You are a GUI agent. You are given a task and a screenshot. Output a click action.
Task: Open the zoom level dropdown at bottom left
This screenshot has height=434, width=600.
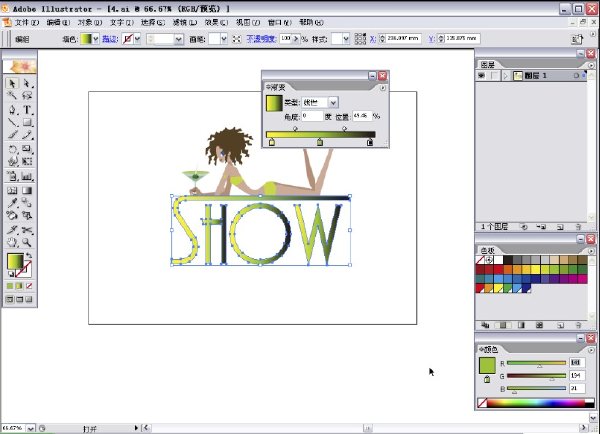pos(31,429)
